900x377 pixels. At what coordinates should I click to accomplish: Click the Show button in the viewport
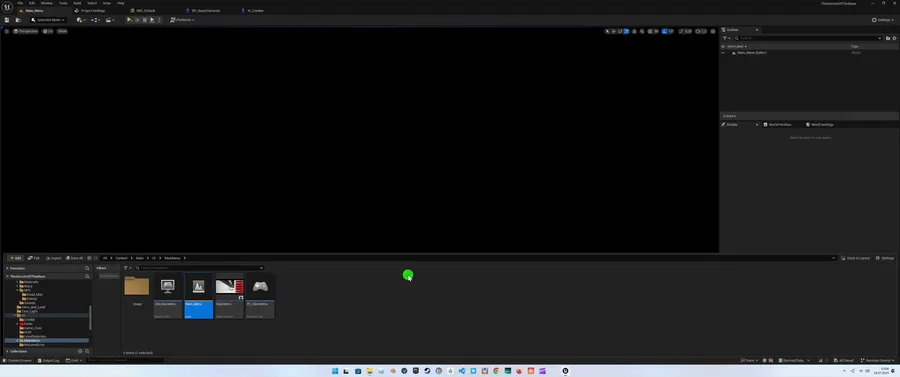pos(62,31)
